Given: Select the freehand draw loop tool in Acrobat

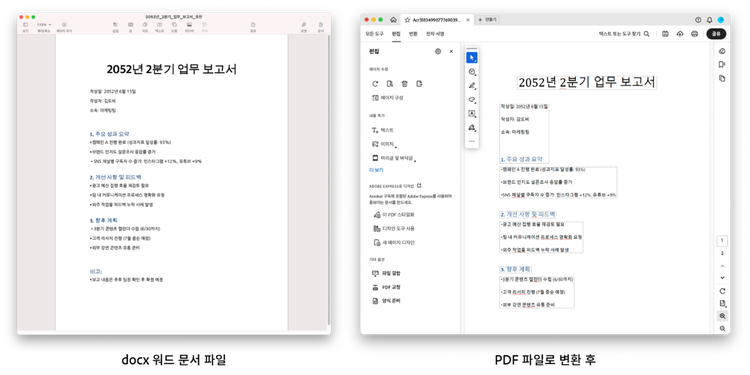Looking at the screenshot, I should pyautogui.click(x=472, y=100).
